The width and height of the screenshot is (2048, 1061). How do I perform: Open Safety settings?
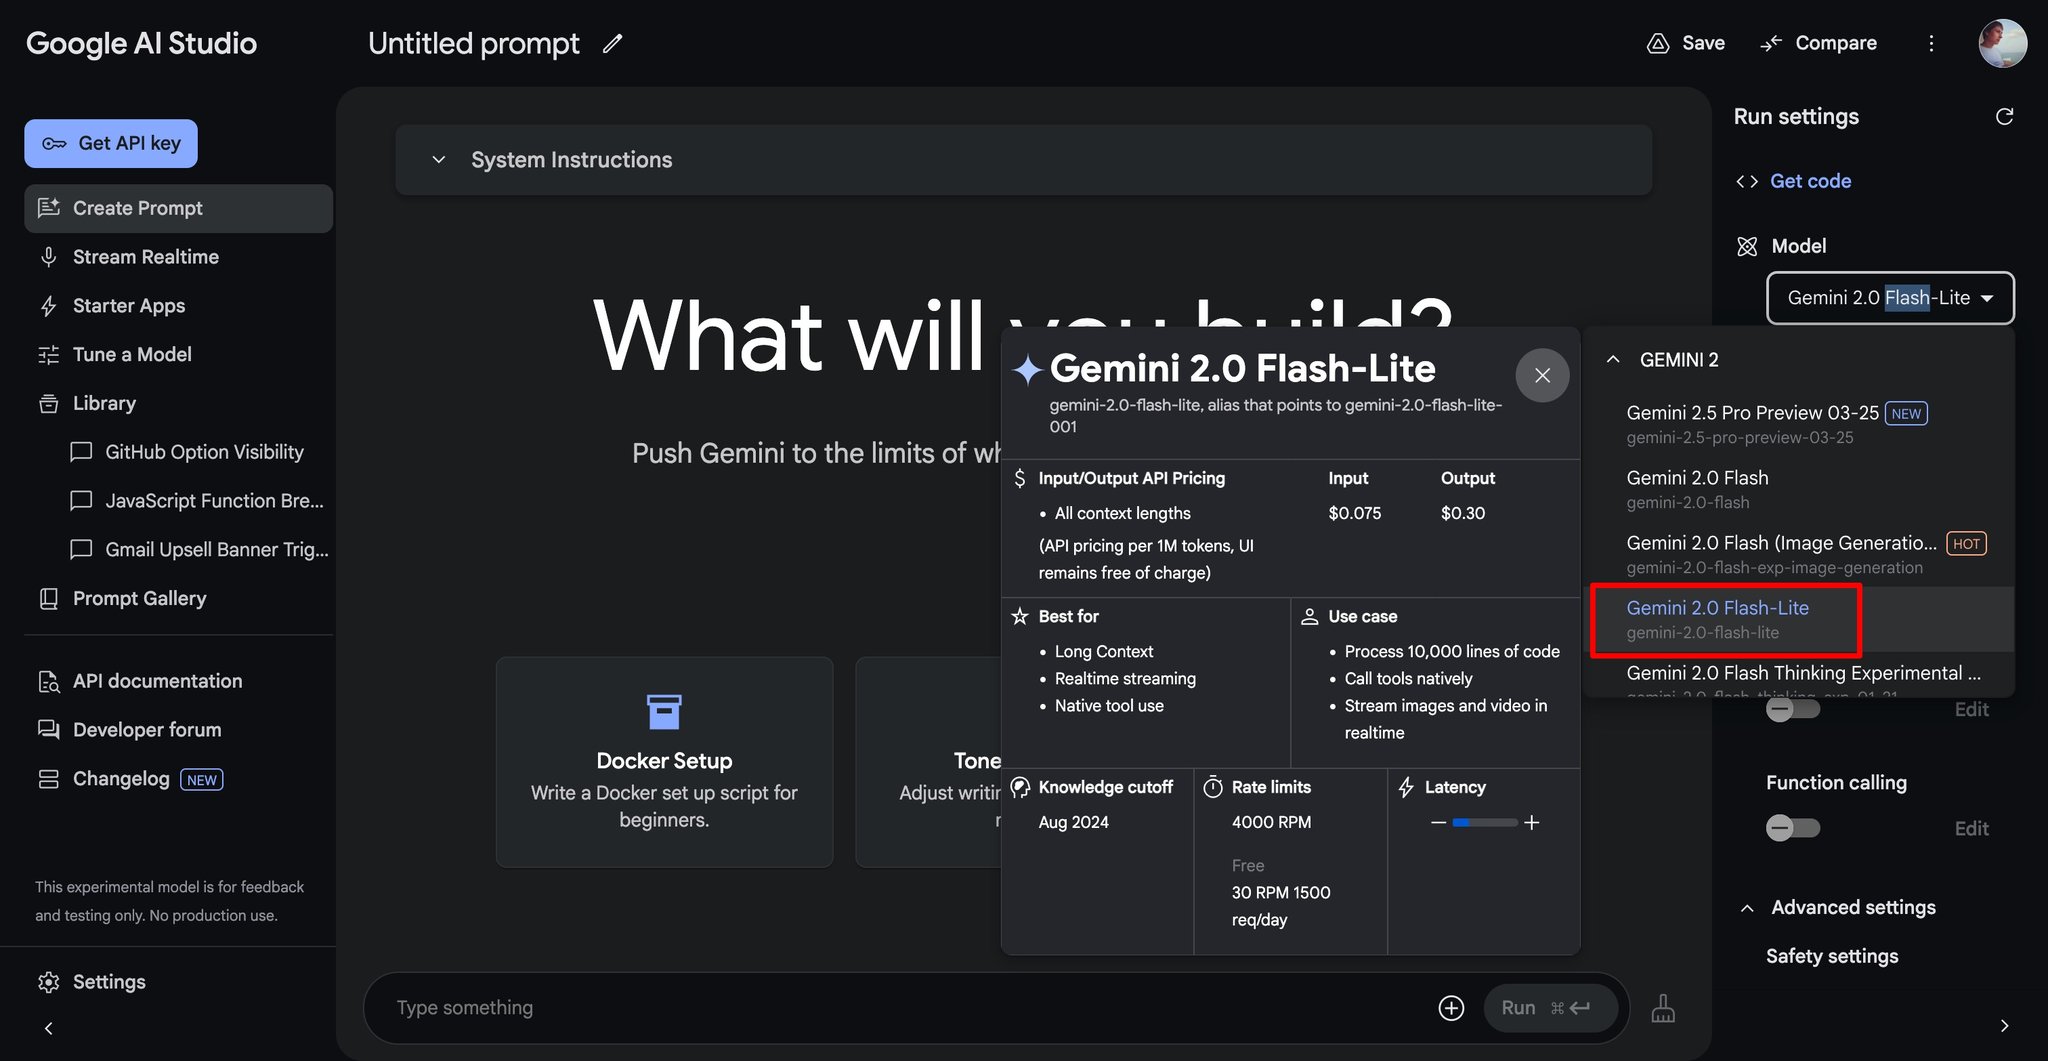1831,957
